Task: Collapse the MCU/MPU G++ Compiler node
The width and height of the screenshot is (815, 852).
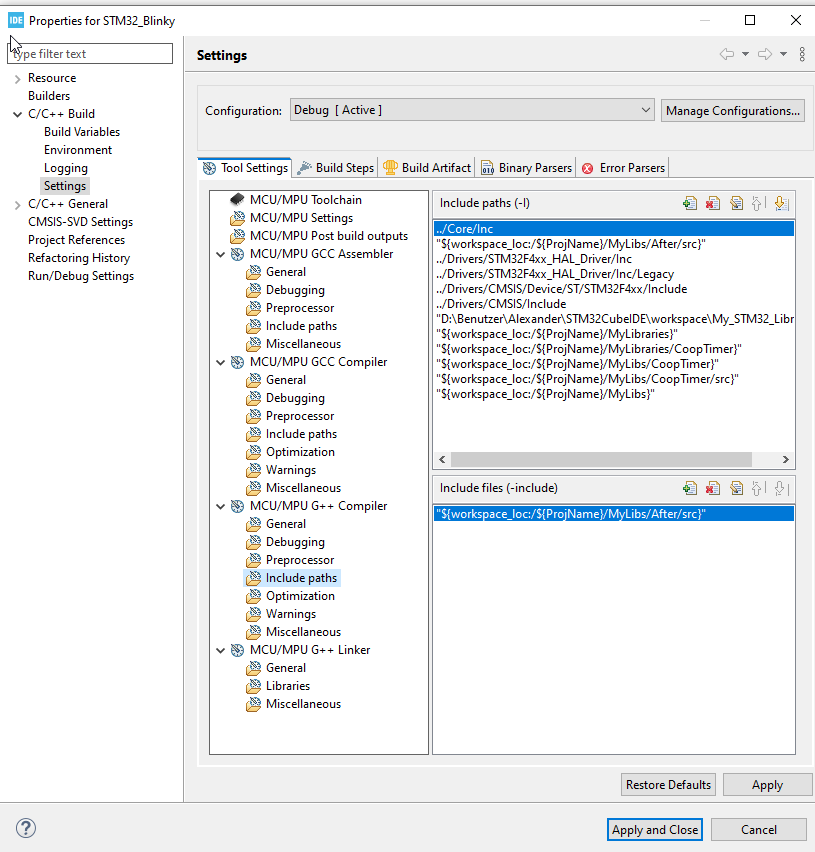Action: (x=221, y=506)
